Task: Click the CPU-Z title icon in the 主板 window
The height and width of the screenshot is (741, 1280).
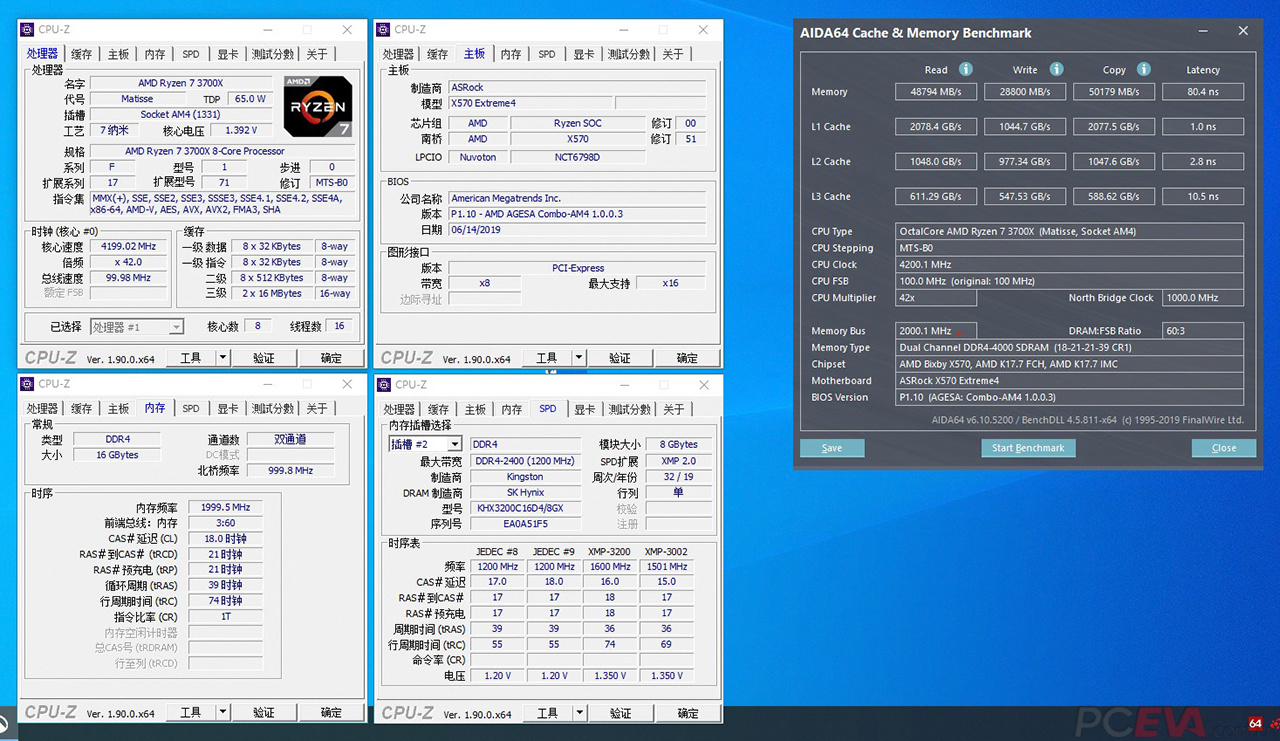Action: [x=384, y=30]
